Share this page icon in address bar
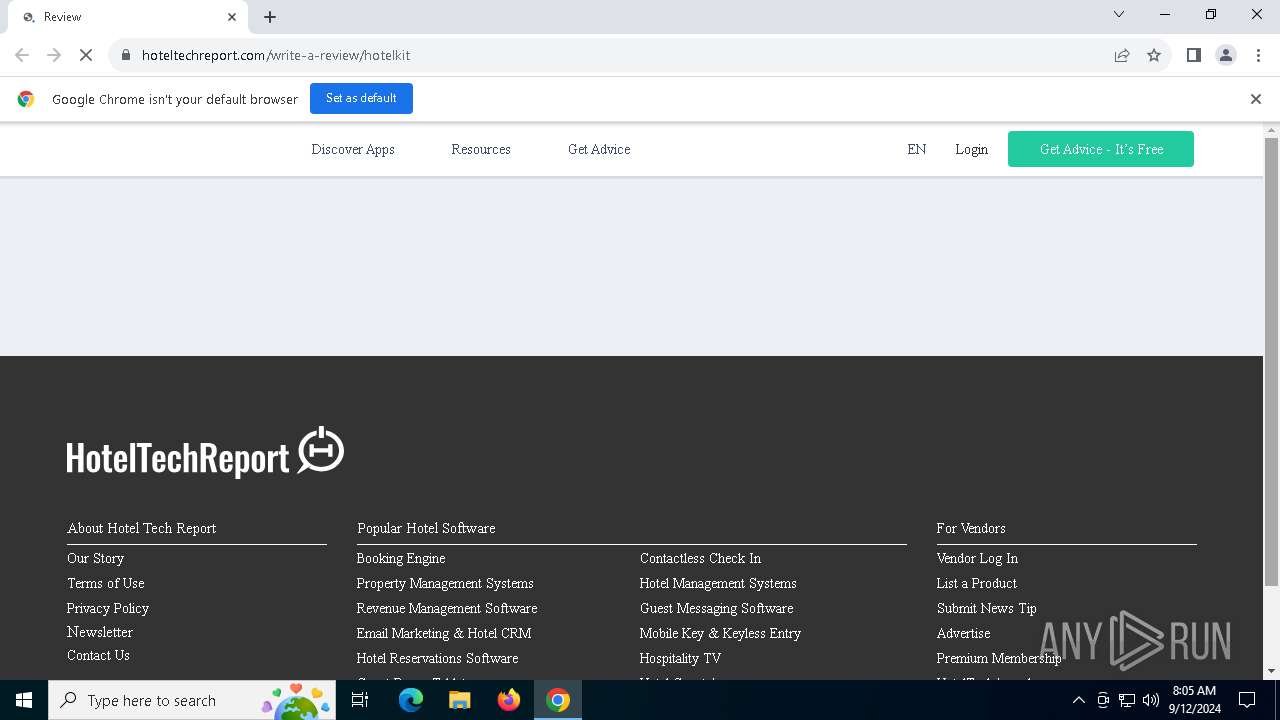This screenshot has height=720, width=1280. click(x=1122, y=55)
